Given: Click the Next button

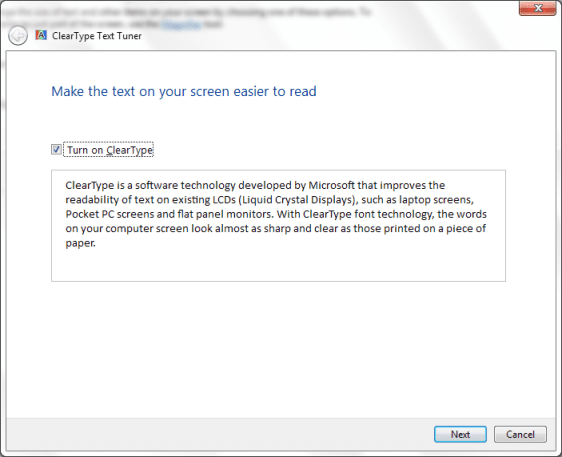Looking at the screenshot, I should coord(460,434).
